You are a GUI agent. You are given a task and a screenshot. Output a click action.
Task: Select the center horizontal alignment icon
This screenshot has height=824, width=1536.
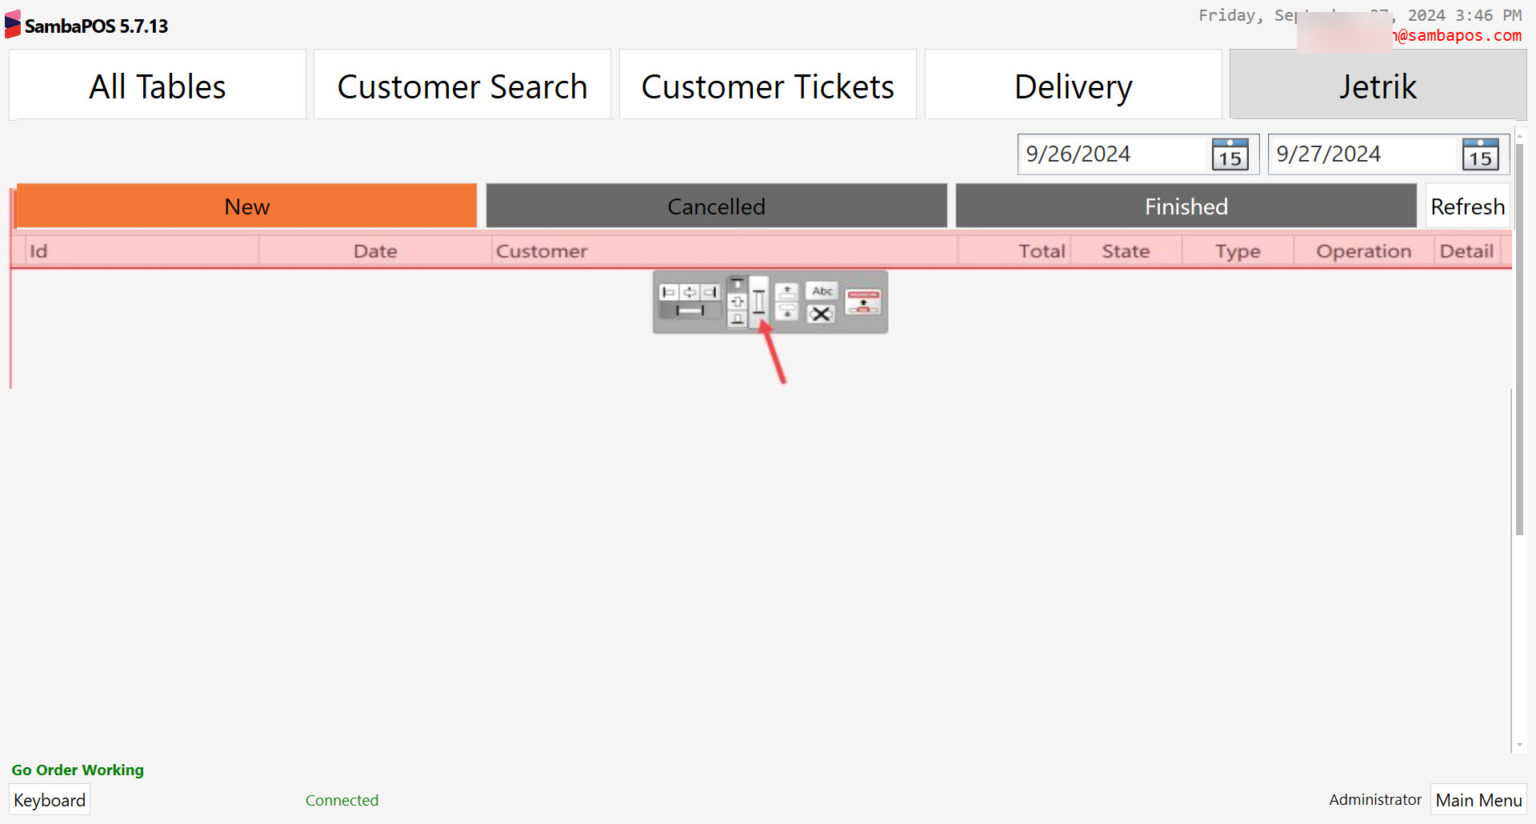point(690,292)
